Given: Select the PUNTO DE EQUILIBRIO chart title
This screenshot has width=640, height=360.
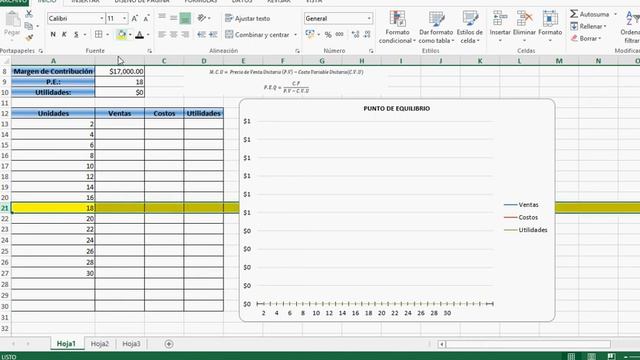Looking at the screenshot, I should coord(396,109).
